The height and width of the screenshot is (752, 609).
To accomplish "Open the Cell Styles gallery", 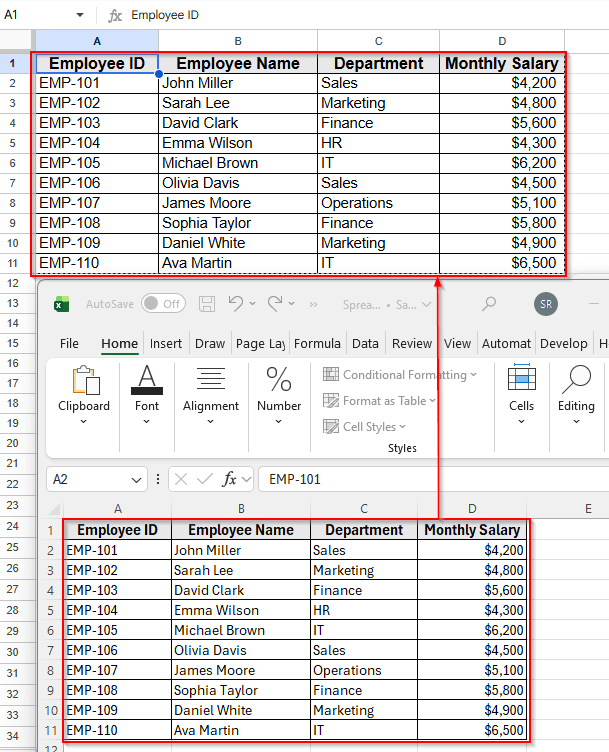I will [364, 426].
